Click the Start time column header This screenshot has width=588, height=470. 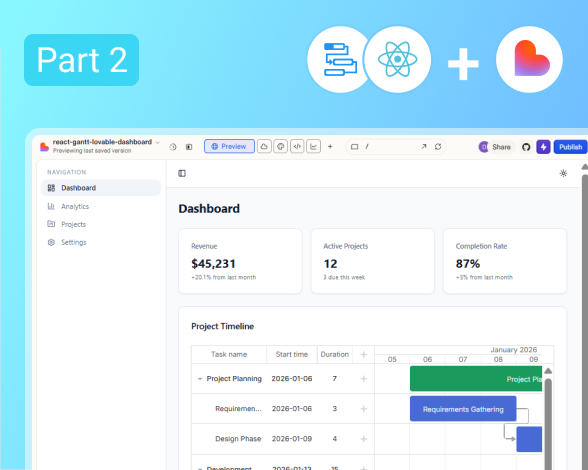click(292, 354)
